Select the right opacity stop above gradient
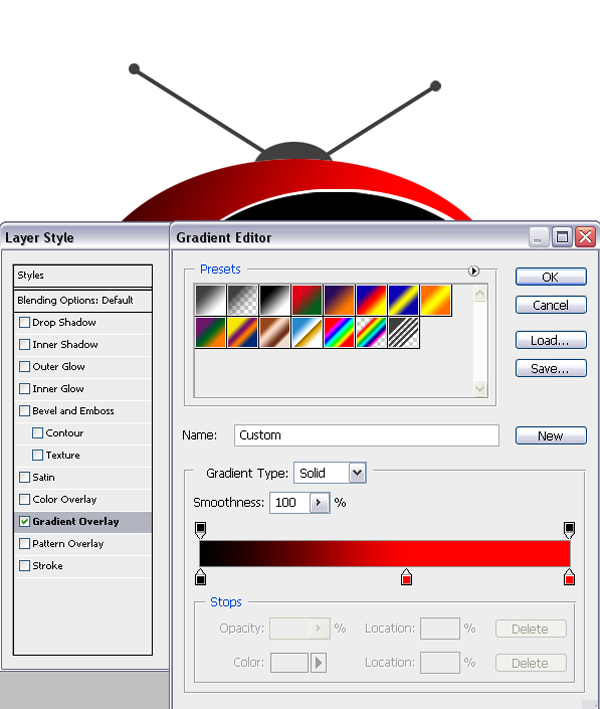Viewport: 600px width, 709px height. click(569, 529)
